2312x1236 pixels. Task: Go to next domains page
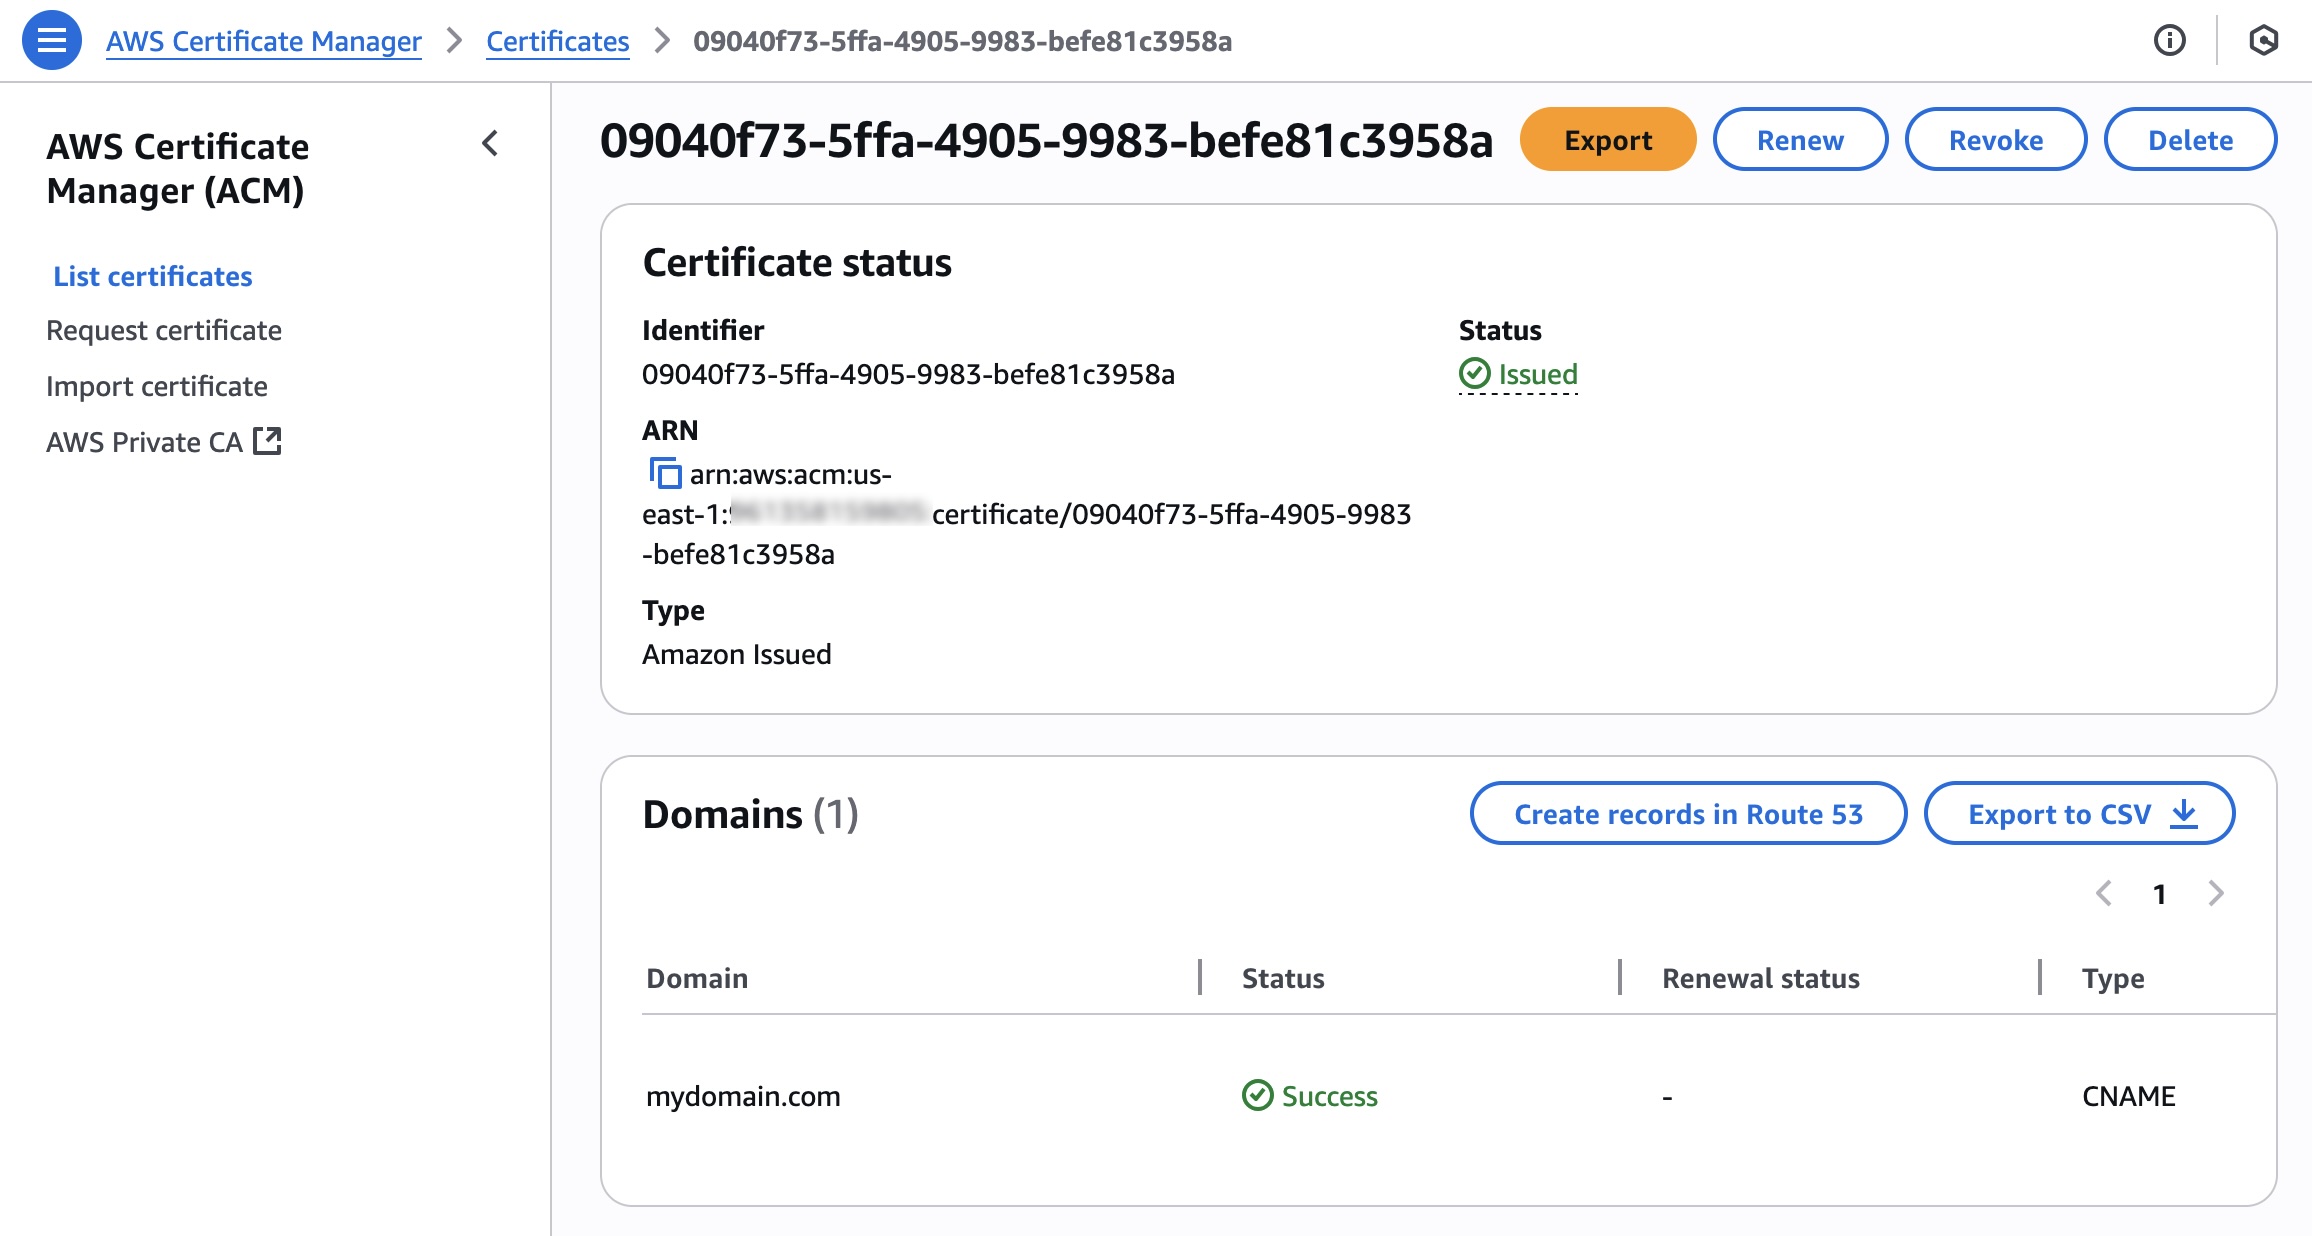point(2216,893)
